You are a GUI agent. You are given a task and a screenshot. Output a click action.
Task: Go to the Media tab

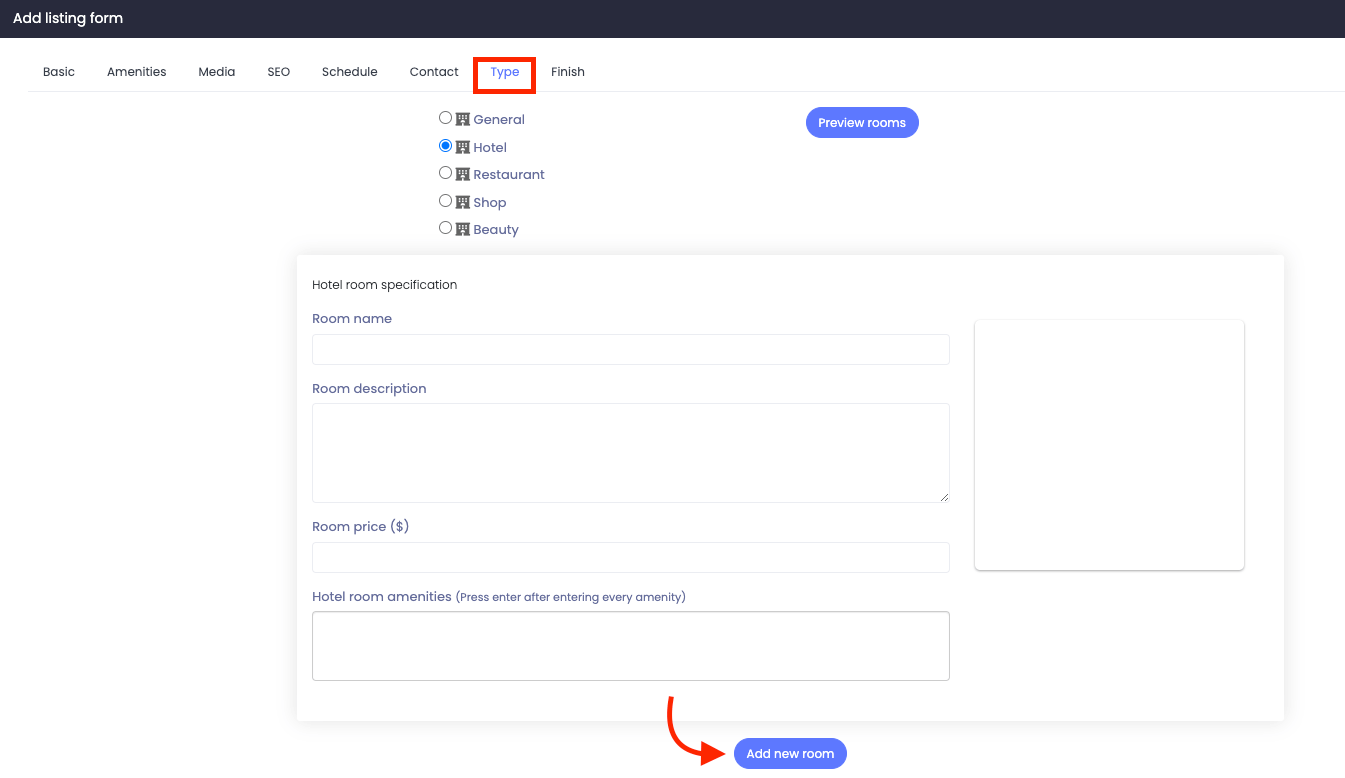pos(217,72)
